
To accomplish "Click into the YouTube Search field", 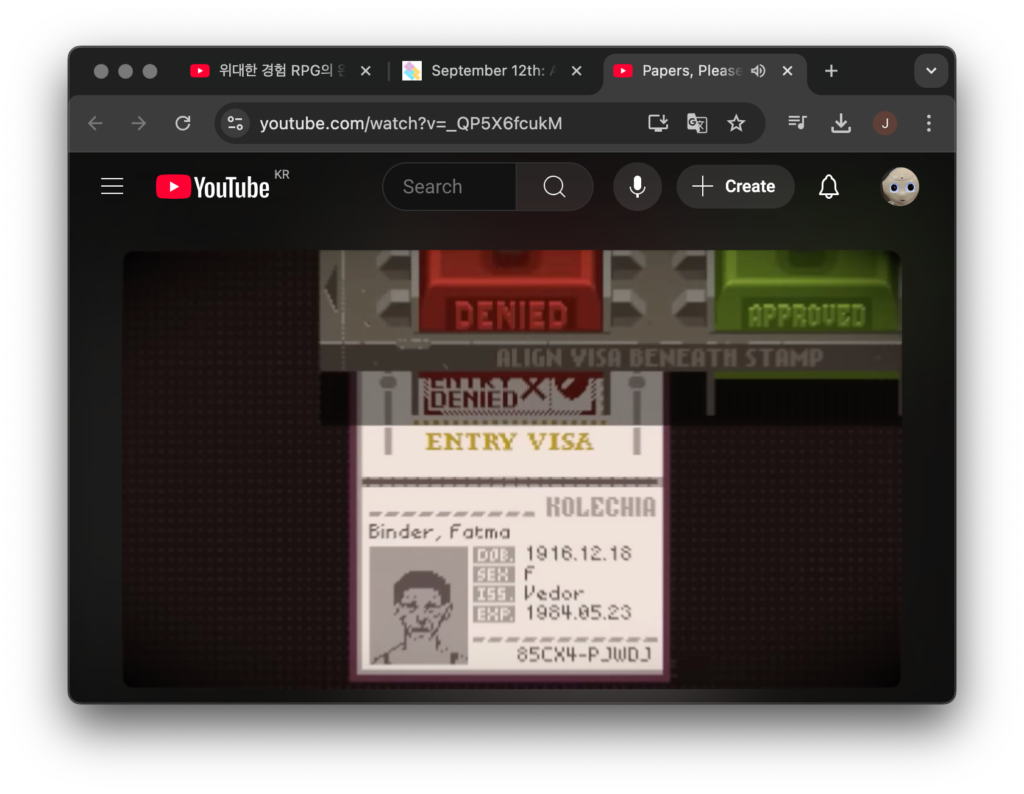I will pos(450,187).
